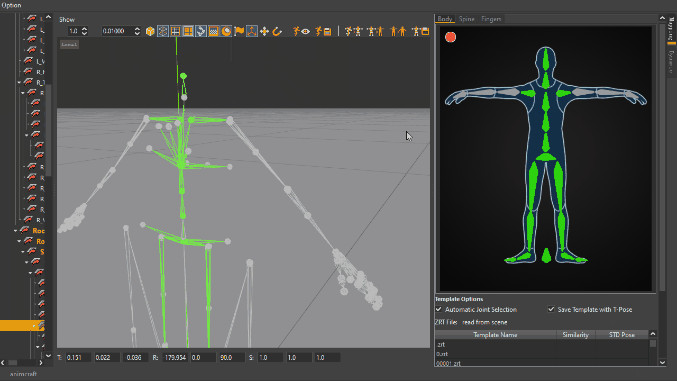This screenshot has width=677, height=381.
Task: Sort by the Similarity column header
Action: 576,335
